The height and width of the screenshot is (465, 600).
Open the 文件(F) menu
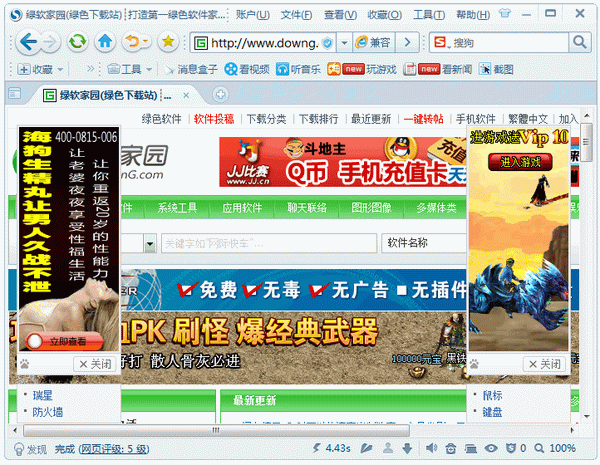(x=296, y=15)
